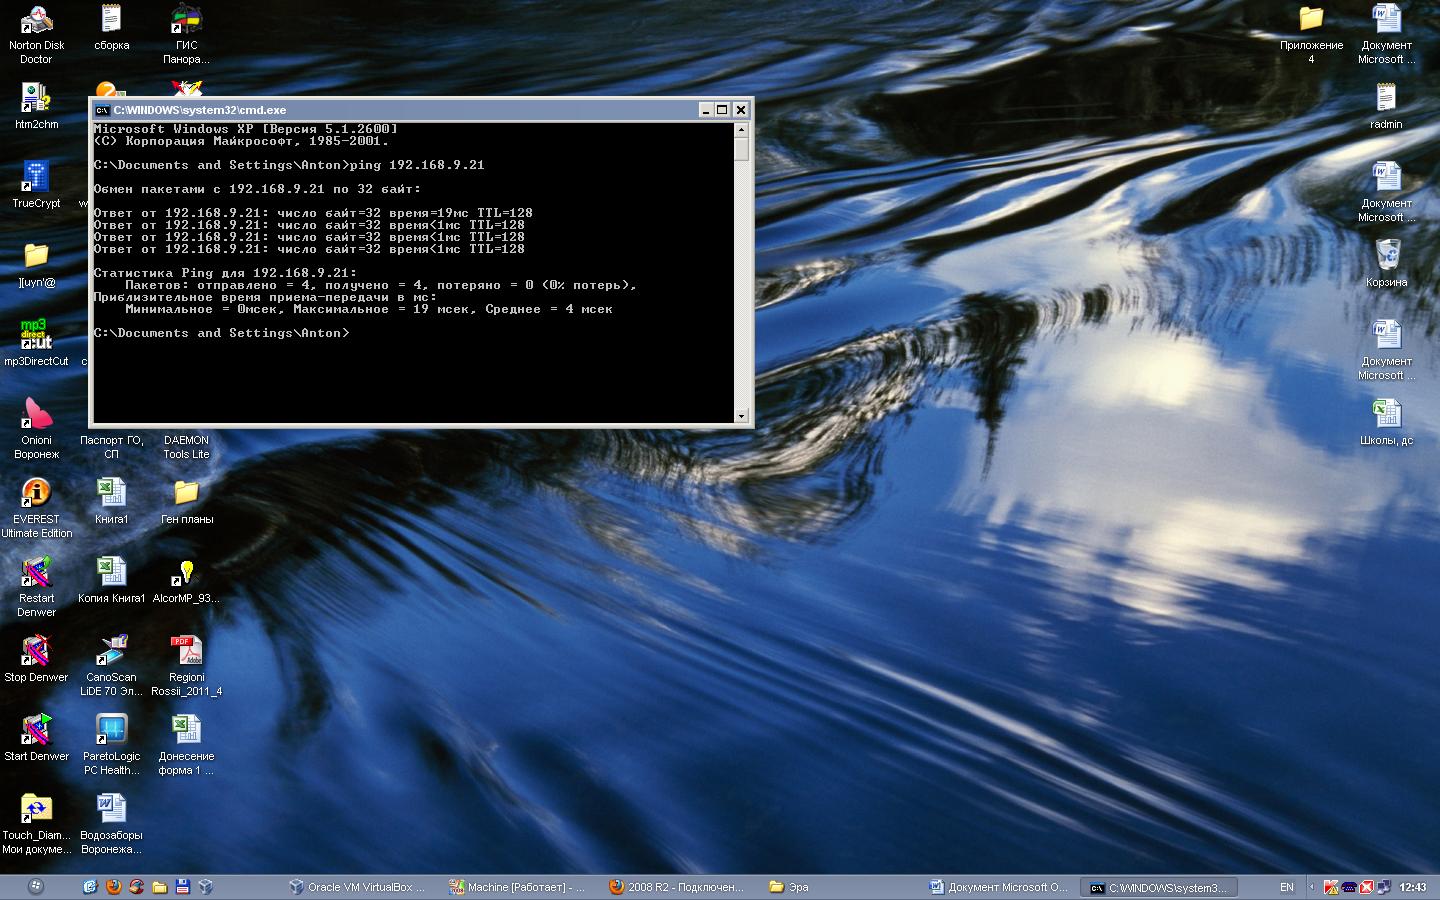Click the mp3DirectCut desktop icon
This screenshot has height=900, width=1440.
[36, 337]
